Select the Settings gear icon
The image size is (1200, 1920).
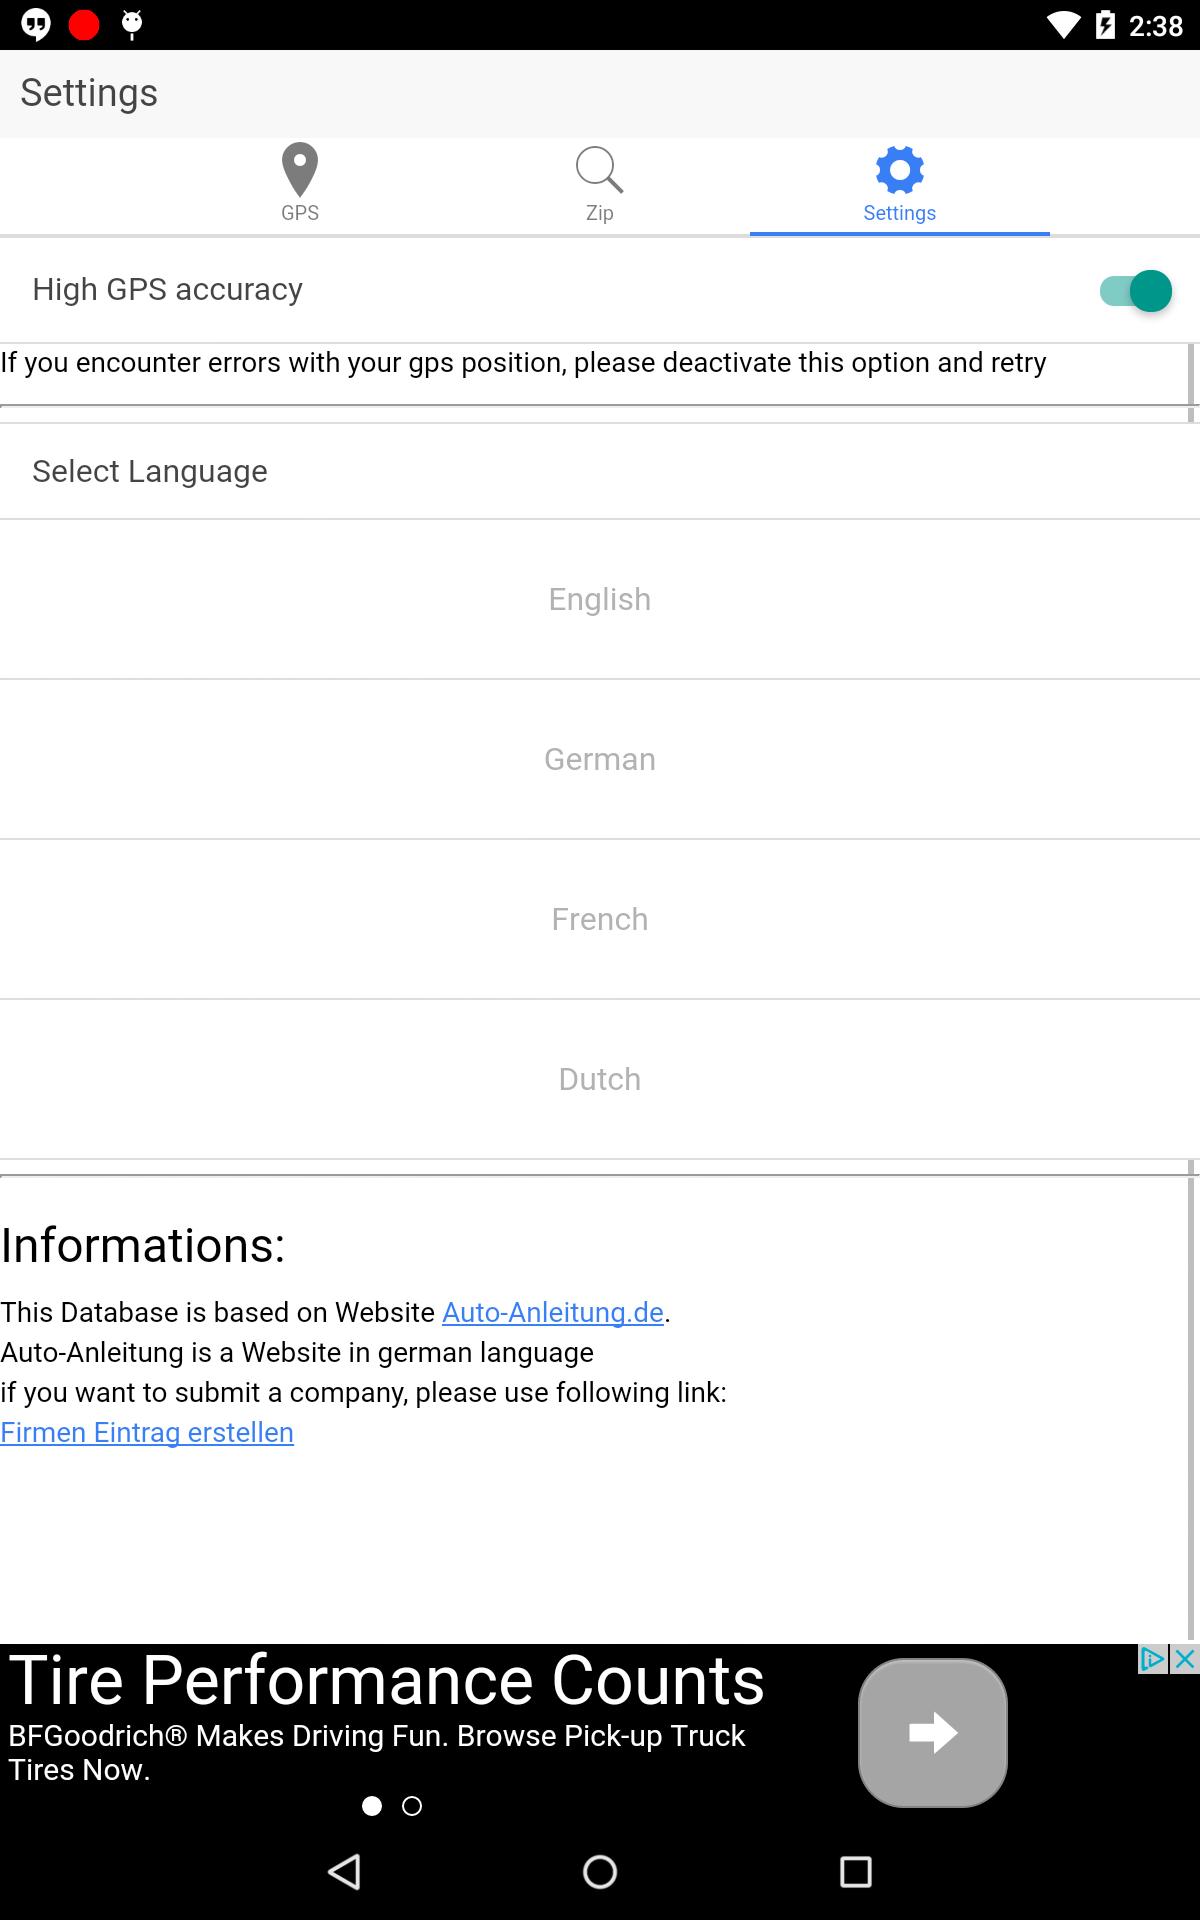point(899,170)
